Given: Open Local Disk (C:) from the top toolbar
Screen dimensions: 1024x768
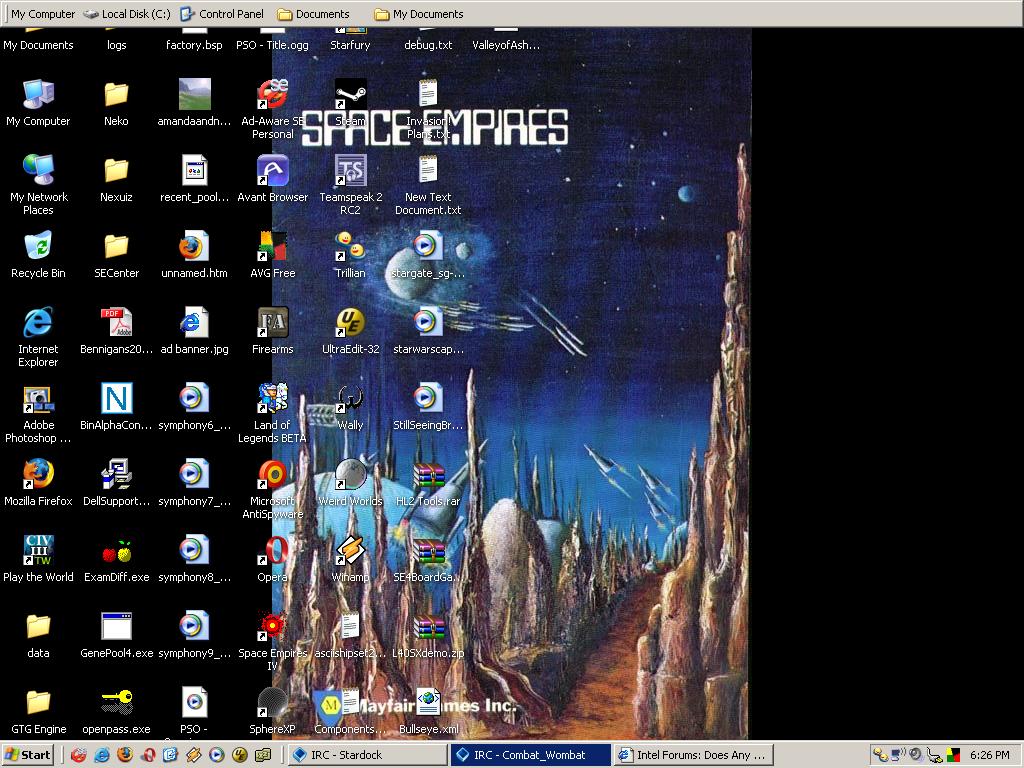Looking at the screenshot, I should [127, 14].
